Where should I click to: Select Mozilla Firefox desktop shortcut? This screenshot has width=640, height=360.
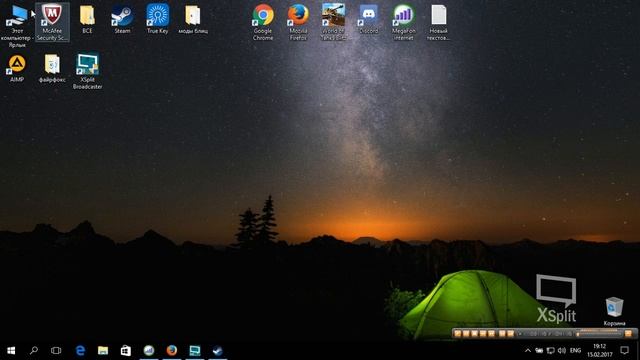[298, 22]
